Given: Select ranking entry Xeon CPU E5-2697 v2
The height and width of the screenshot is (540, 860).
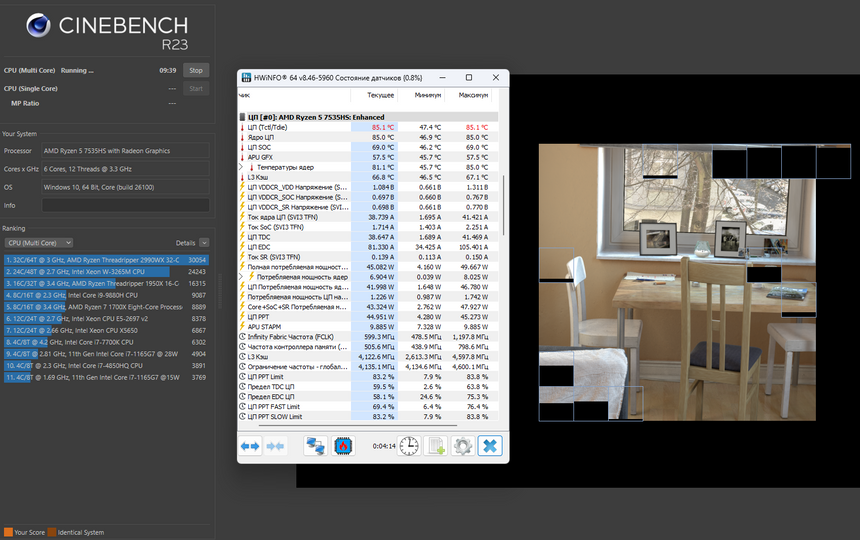Looking at the screenshot, I should click(x=106, y=319).
